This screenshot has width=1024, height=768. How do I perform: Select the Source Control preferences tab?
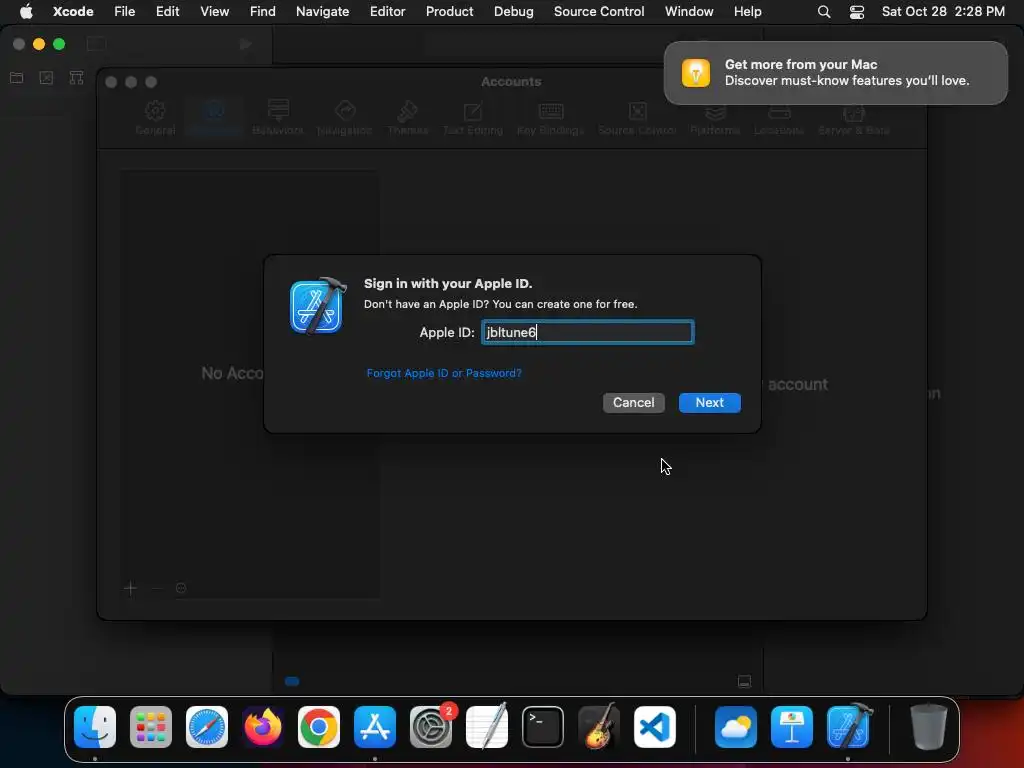pos(637,118)
